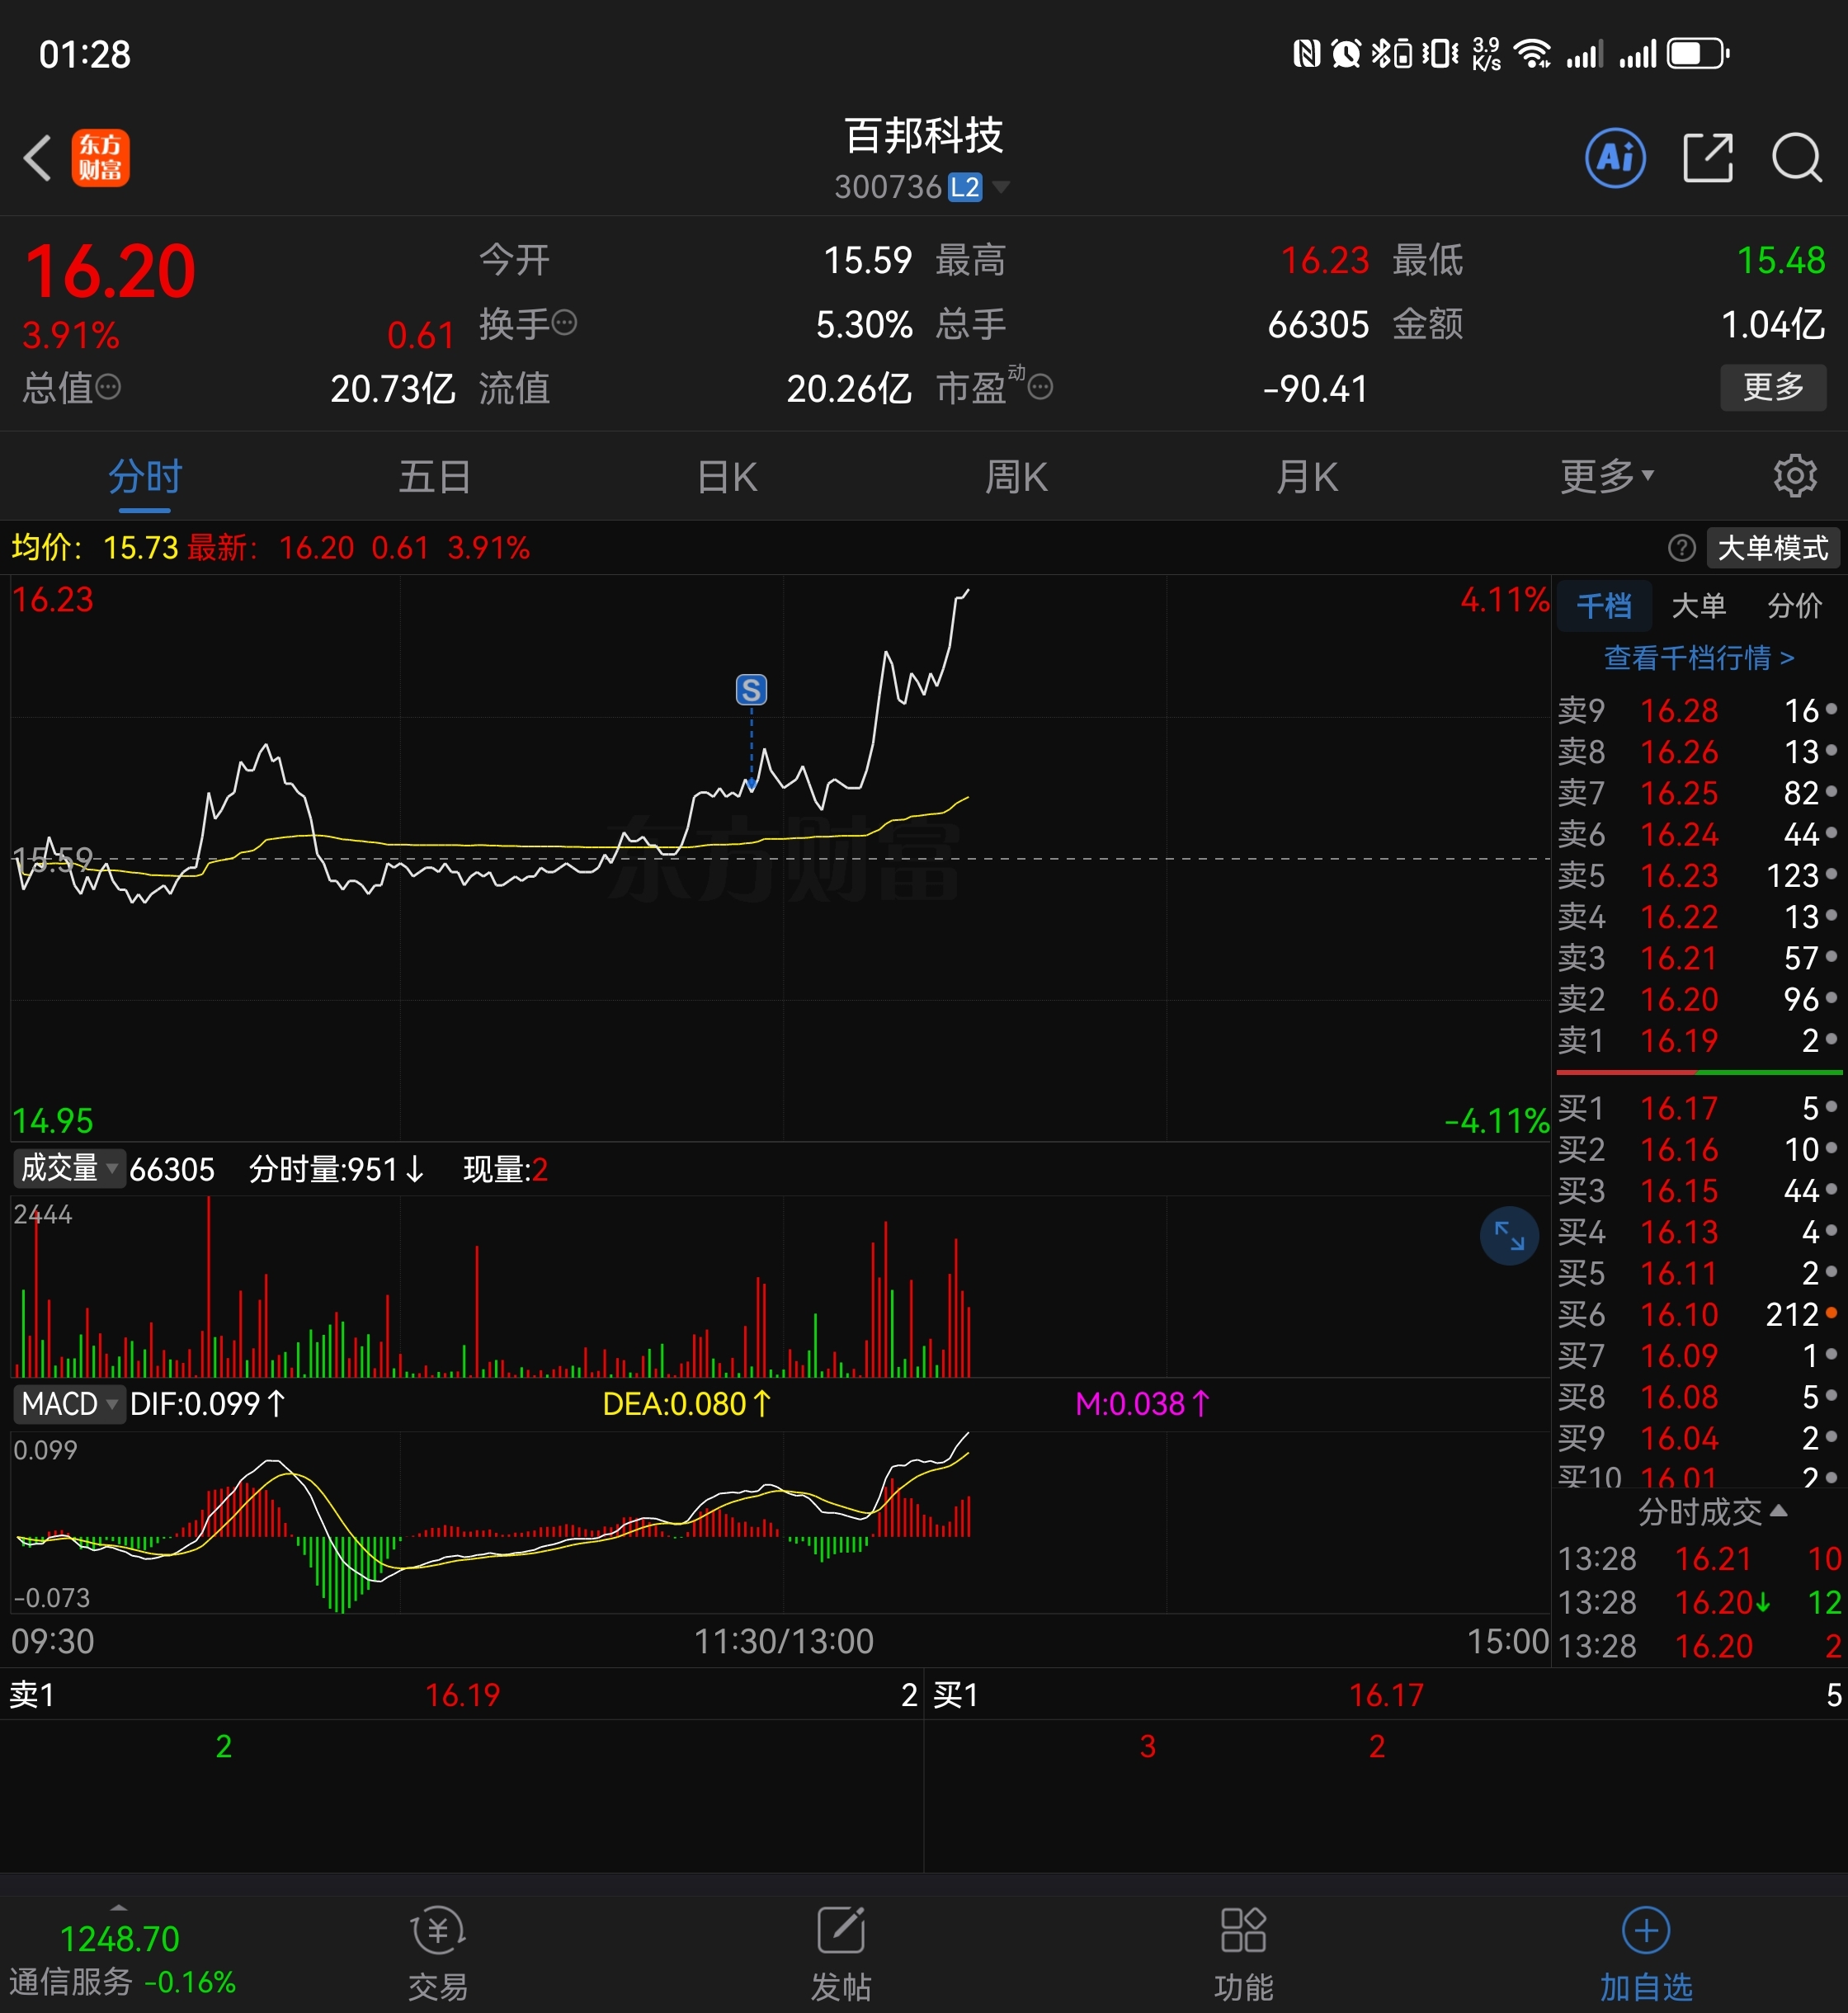Image resolution: width=1848 pixels, height=2013 pixels.
Task: Expand the 更多 chart period dropdown
Action: tap(1606, 476)
